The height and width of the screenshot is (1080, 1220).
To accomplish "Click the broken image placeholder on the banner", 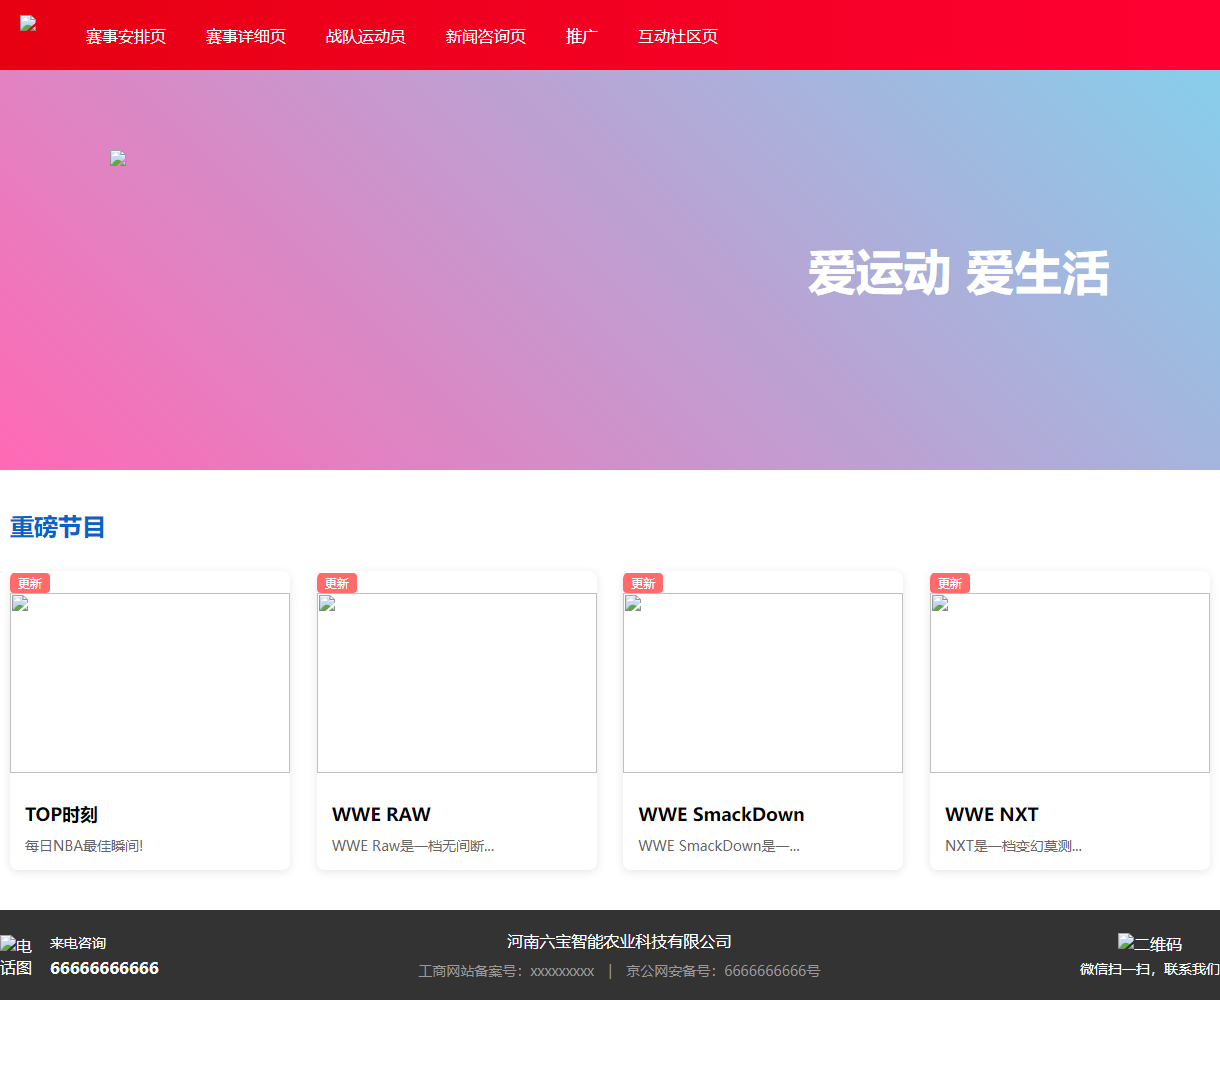I will [117, 158].
